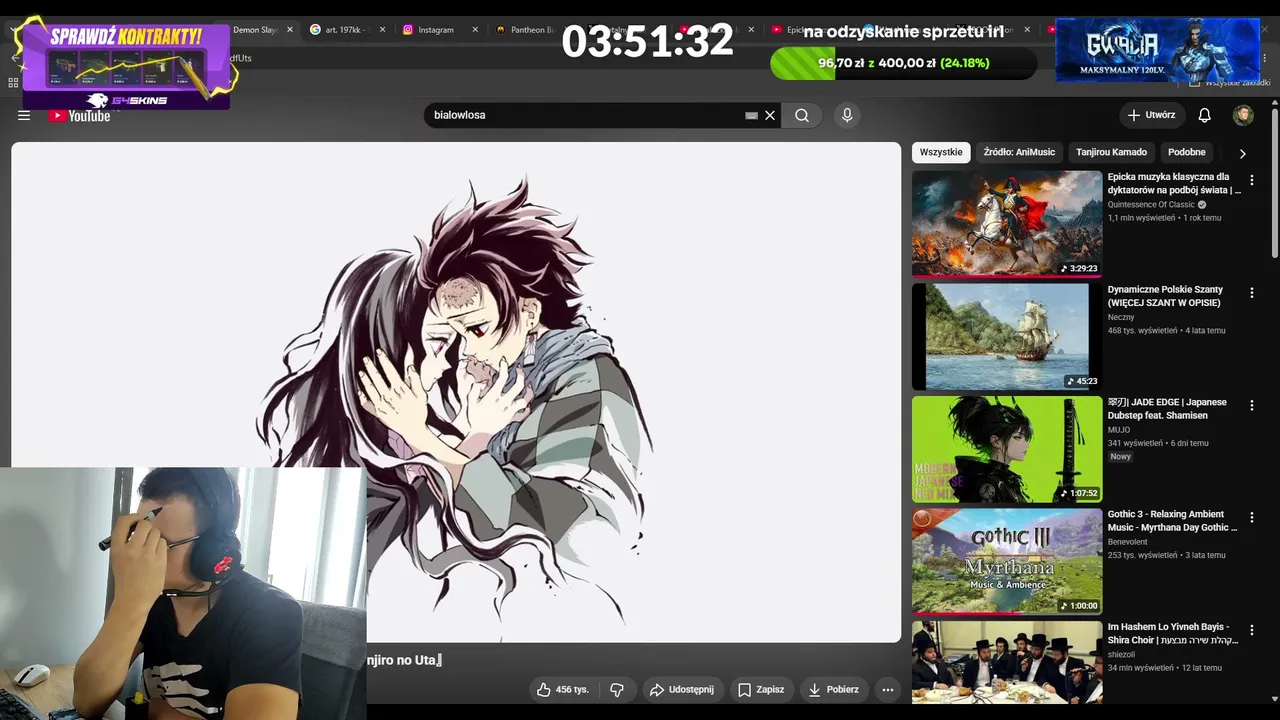Go to the YouTube home logo
This screenshot has height=720, width=1280.
80,115
